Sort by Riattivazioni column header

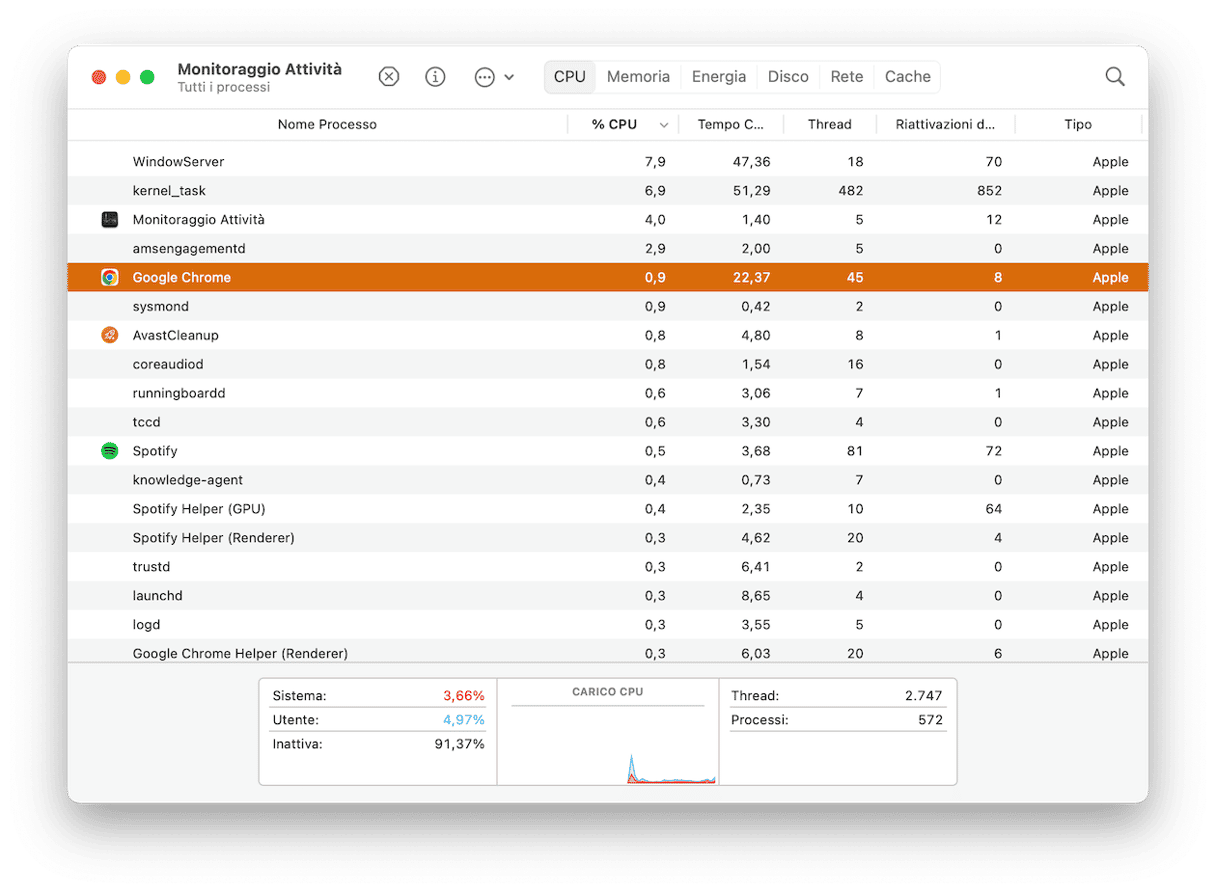coord(946,125)
